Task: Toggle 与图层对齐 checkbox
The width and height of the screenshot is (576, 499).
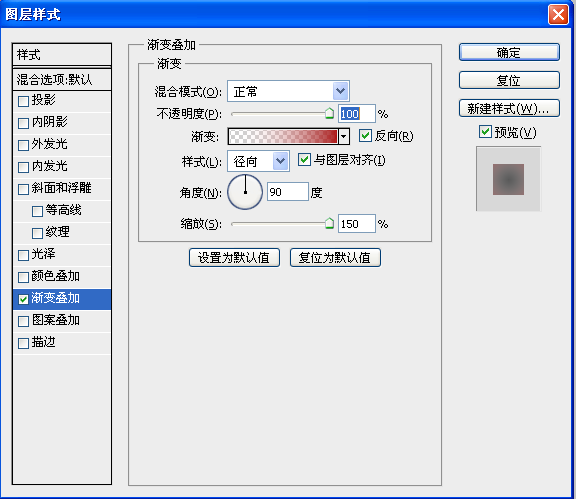Action: click(x=304, y=160)
